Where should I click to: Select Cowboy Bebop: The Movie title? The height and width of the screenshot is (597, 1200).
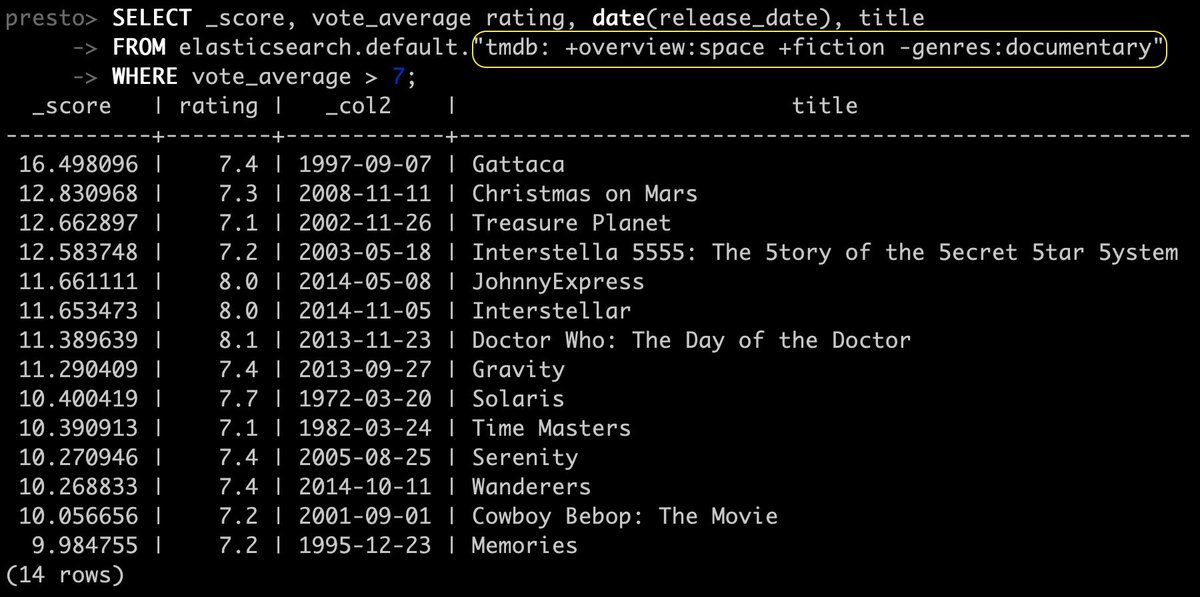pos(624,517)
